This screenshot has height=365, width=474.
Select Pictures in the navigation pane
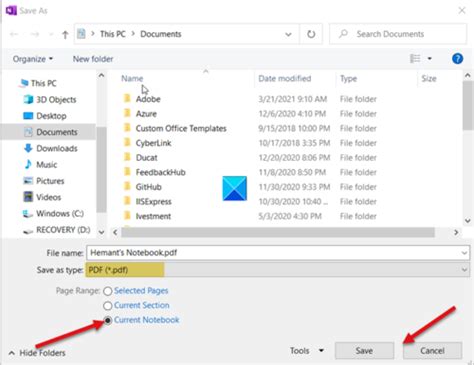point(50,181)
